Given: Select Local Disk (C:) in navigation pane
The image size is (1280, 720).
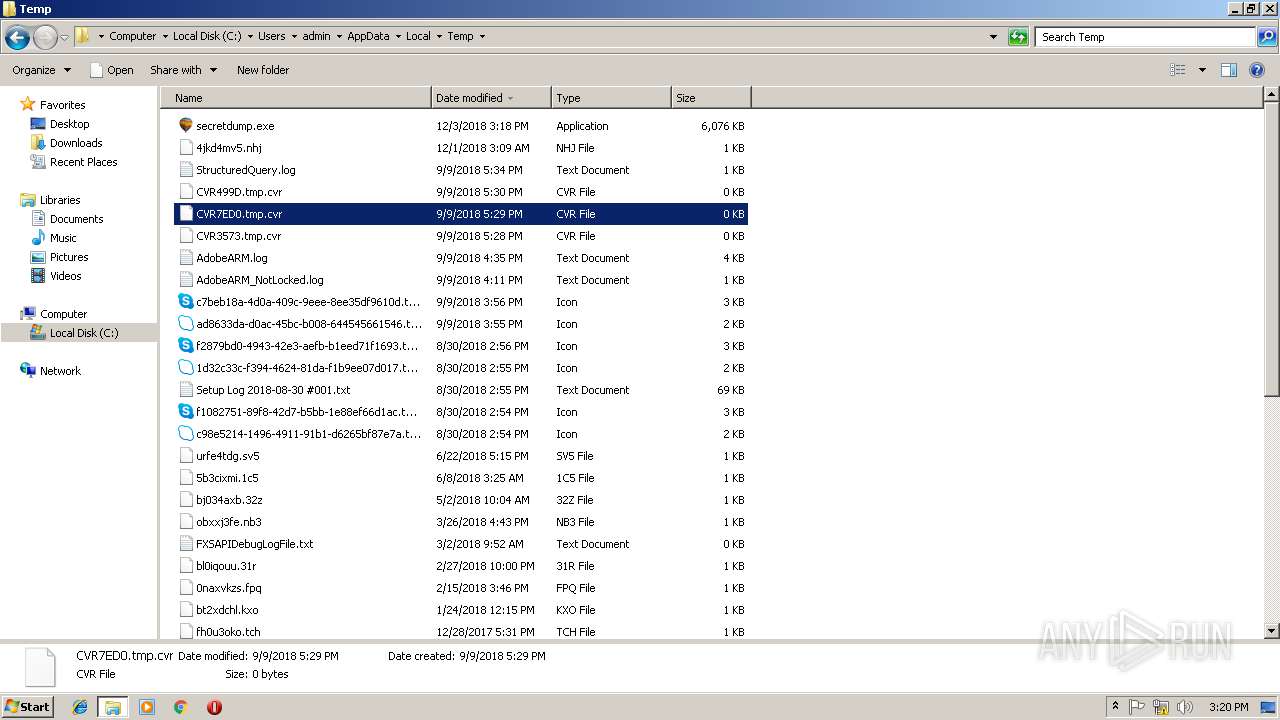Looking at the screenshot, I should [84, 333].
